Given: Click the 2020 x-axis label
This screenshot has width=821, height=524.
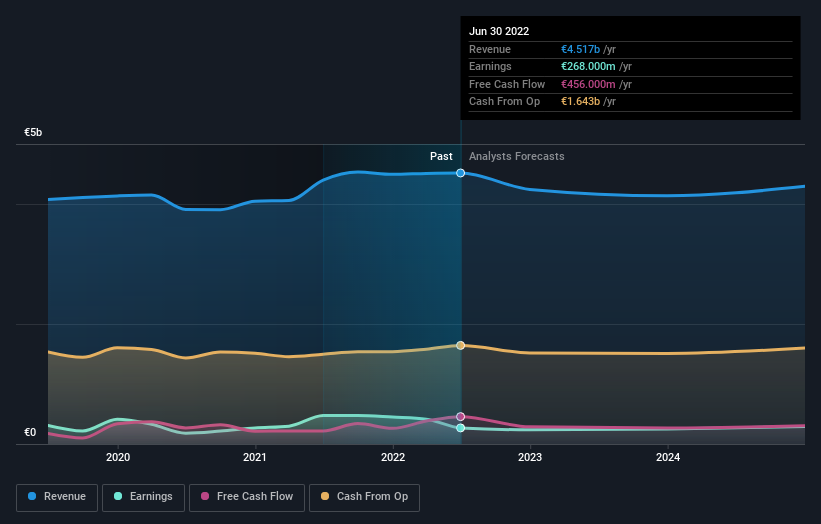Looking at the screenshot, I should tap(118, 457).
